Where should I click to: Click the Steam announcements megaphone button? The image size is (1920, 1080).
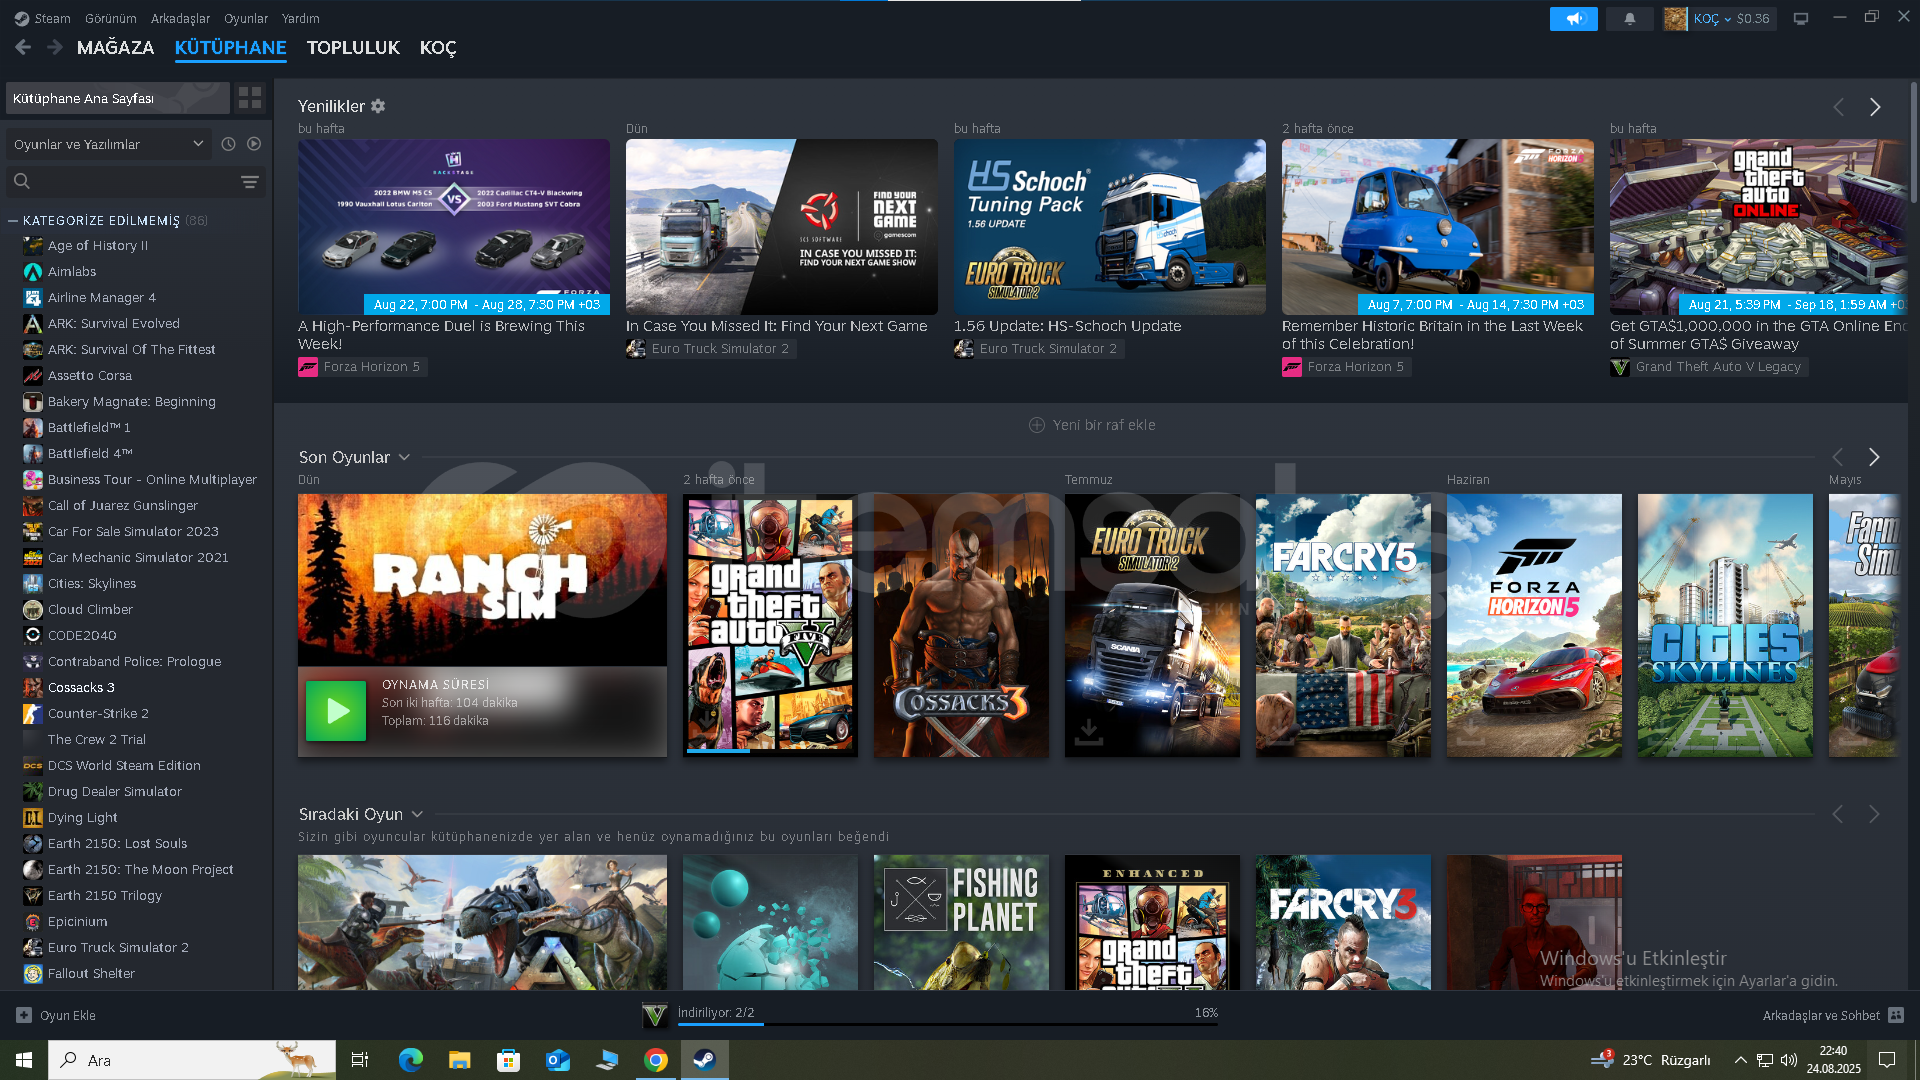1573,19
